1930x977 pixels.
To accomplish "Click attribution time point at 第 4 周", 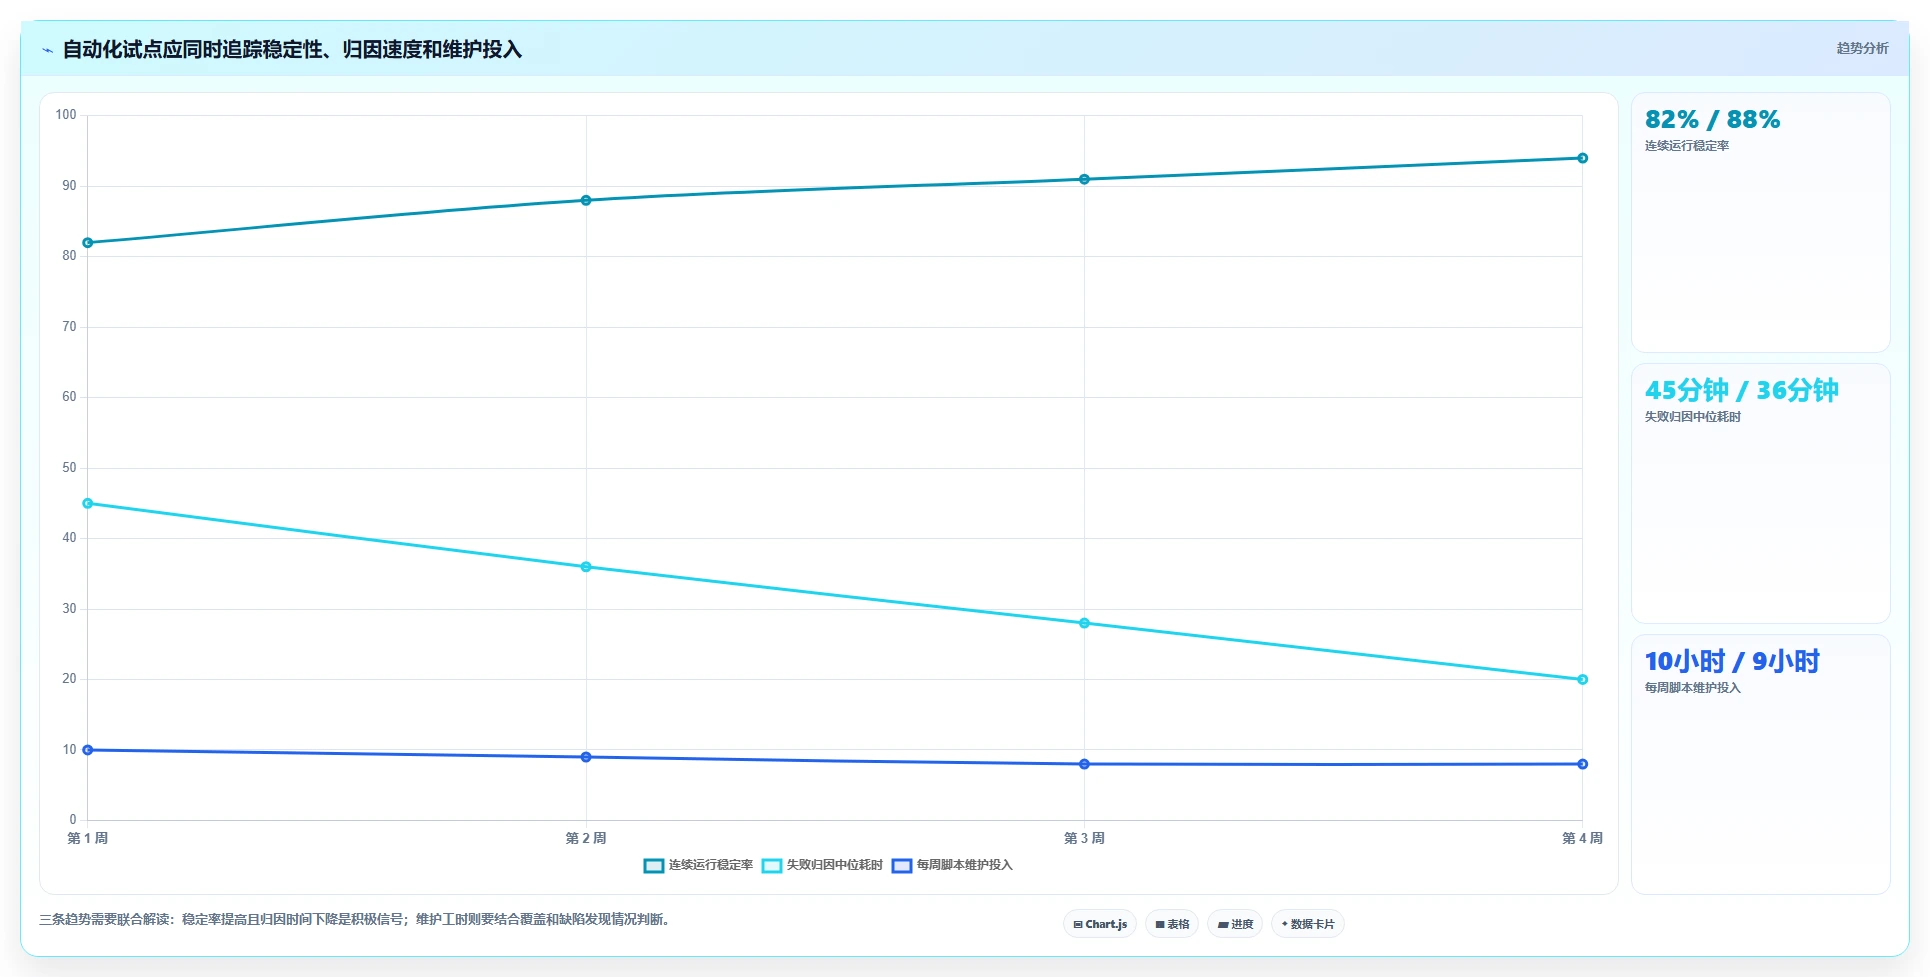I will coord(1582,680).
